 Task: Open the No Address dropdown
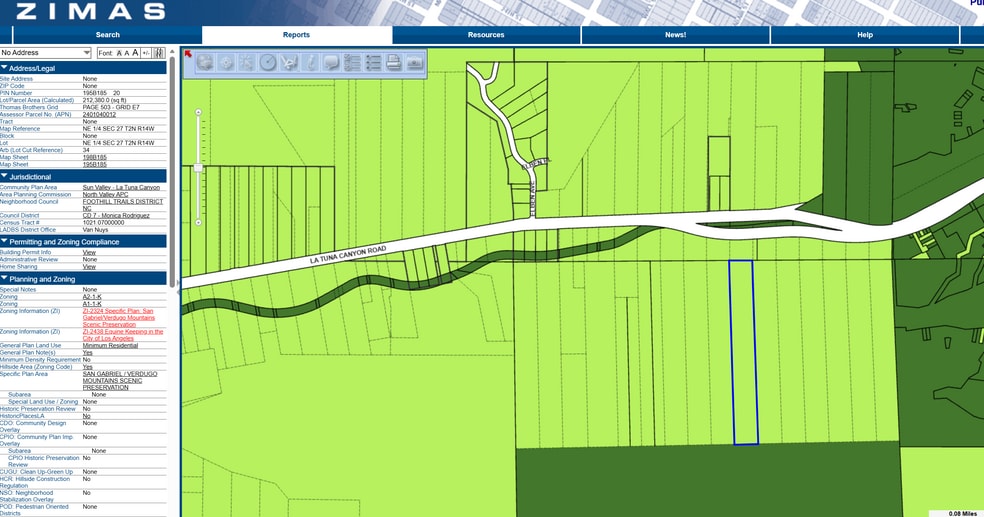point(46,52)
